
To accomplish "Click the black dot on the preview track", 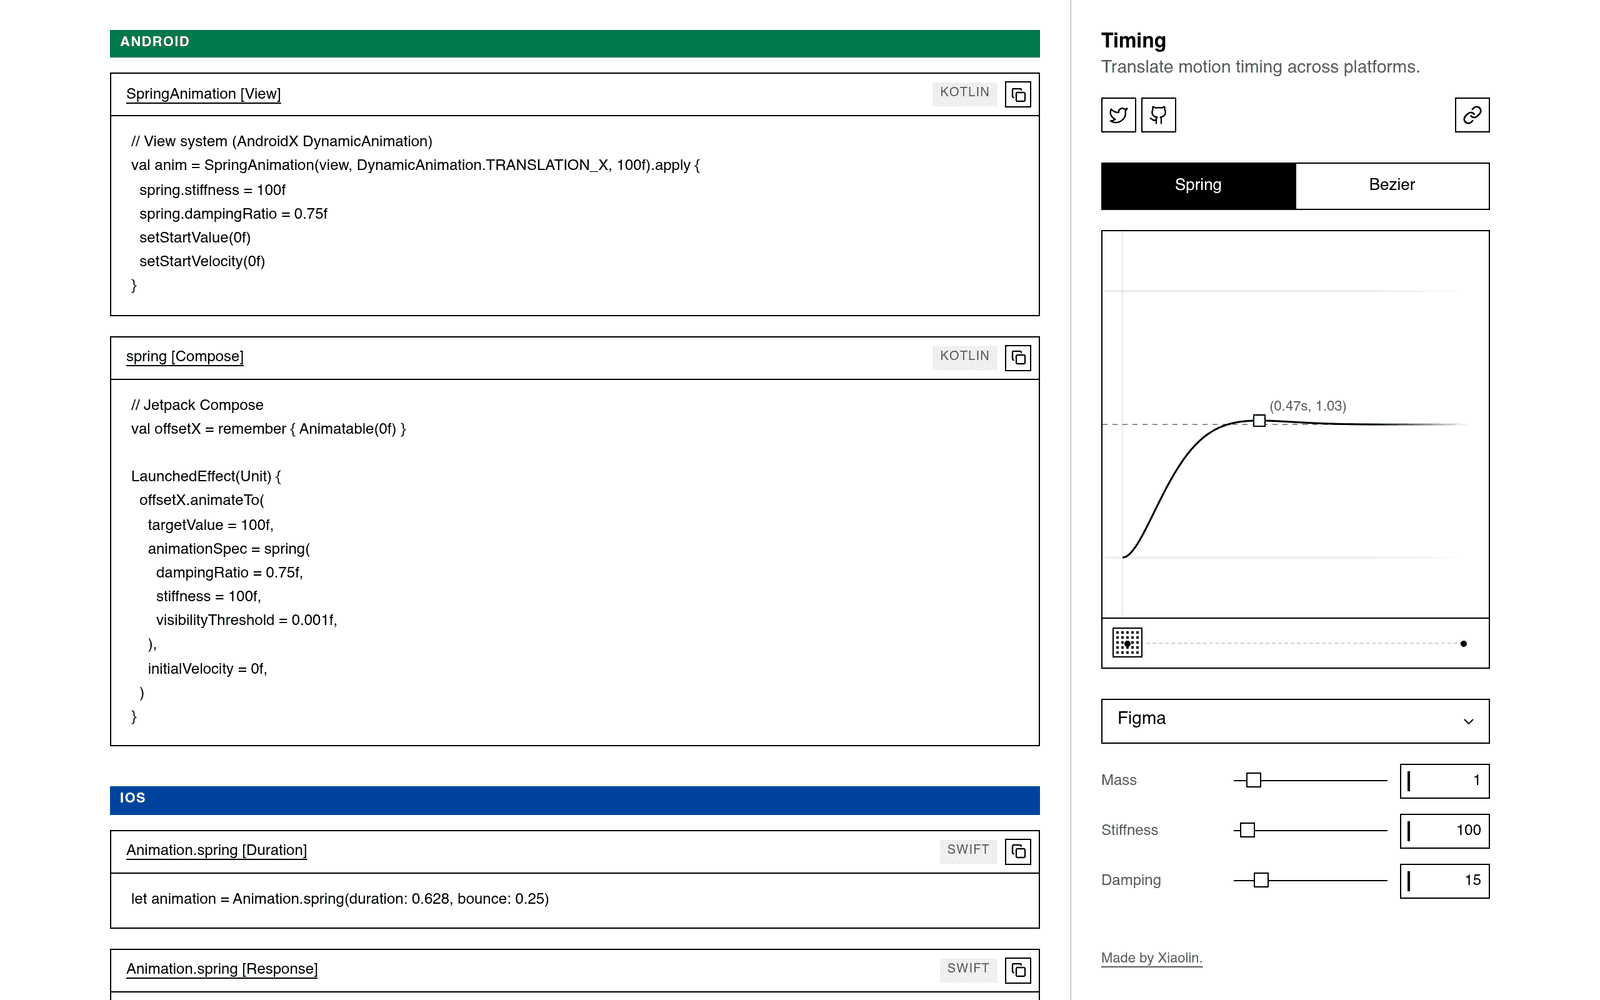I will (x=1464, y=644).
